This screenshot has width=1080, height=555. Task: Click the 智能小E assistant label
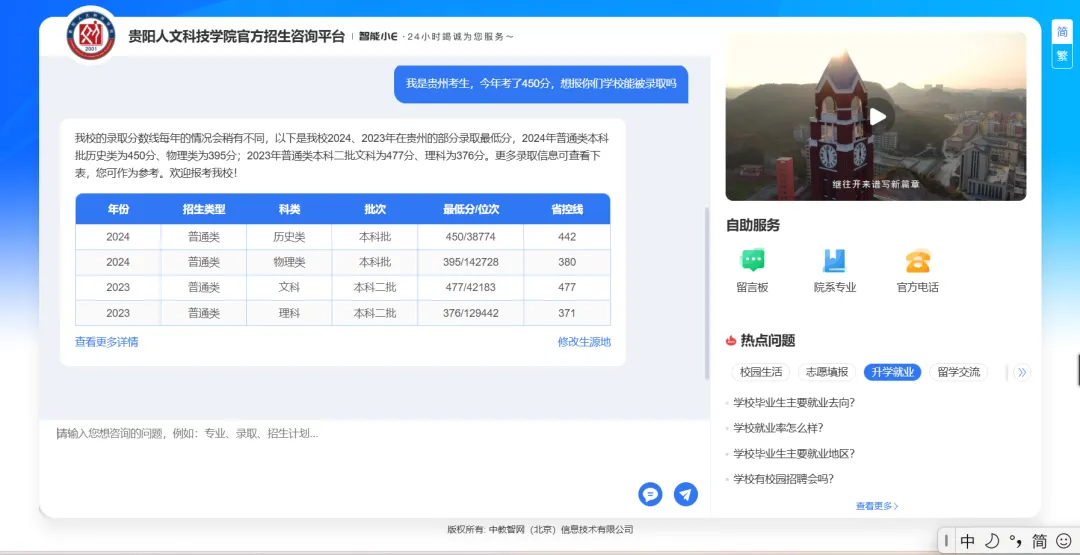(378, 36)
